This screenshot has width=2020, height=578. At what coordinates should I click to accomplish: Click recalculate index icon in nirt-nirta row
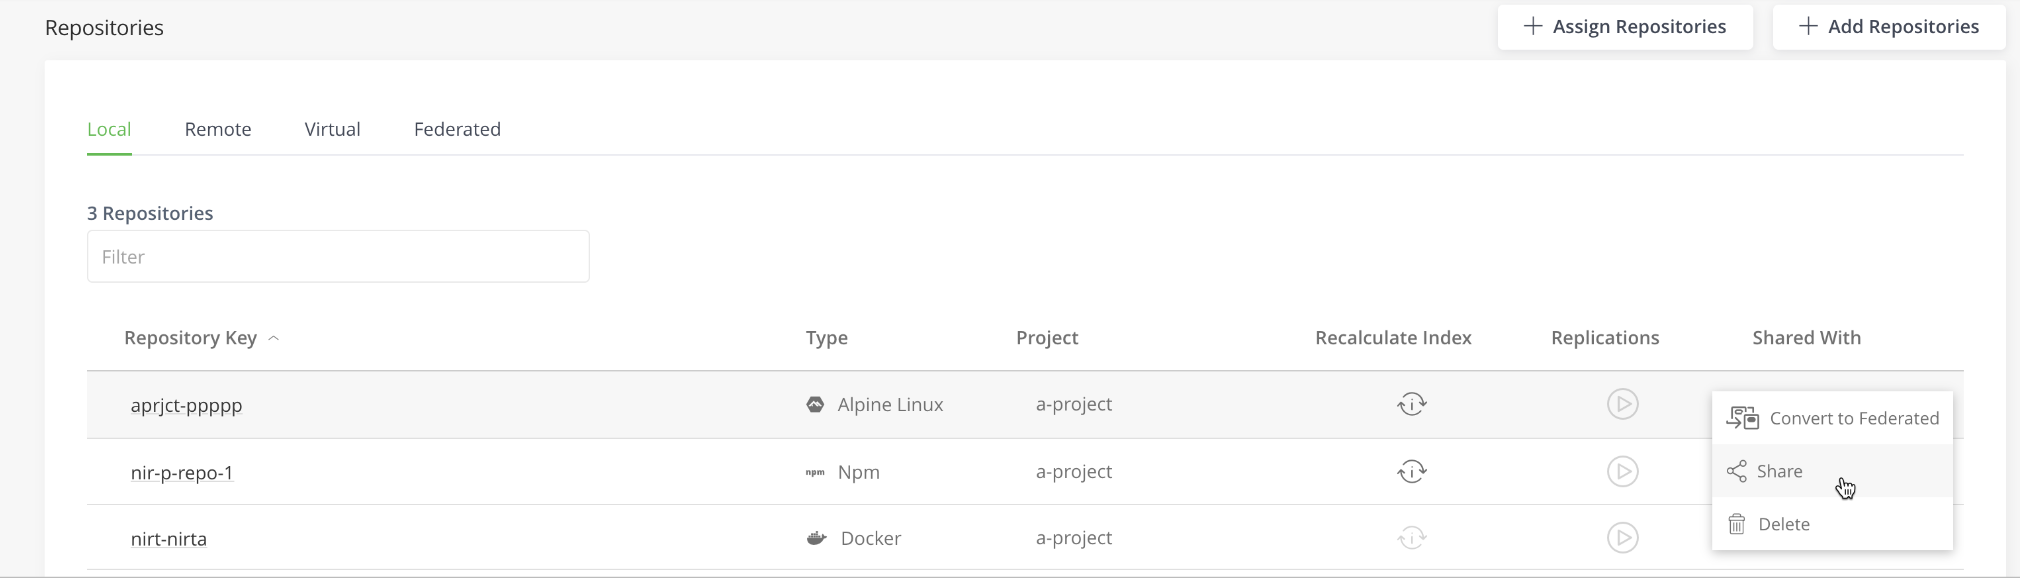(1411, 538)
